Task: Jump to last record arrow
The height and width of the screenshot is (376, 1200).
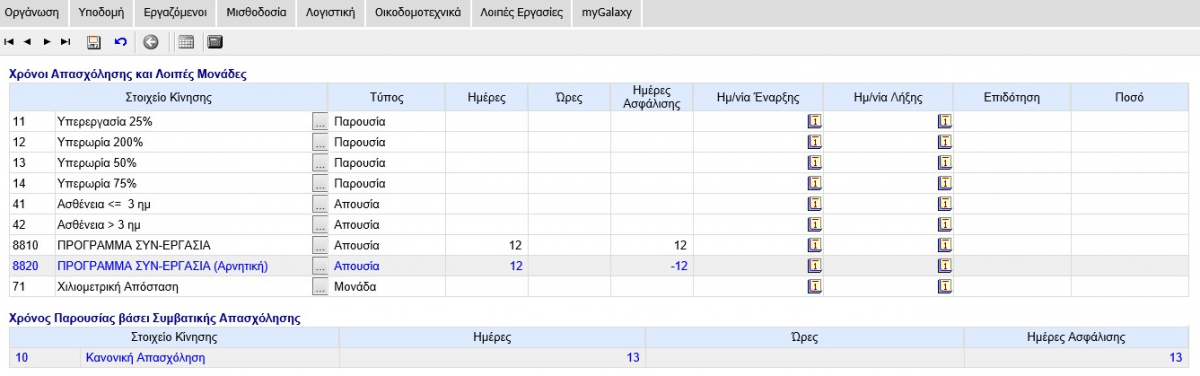Action: click(65, 42)
